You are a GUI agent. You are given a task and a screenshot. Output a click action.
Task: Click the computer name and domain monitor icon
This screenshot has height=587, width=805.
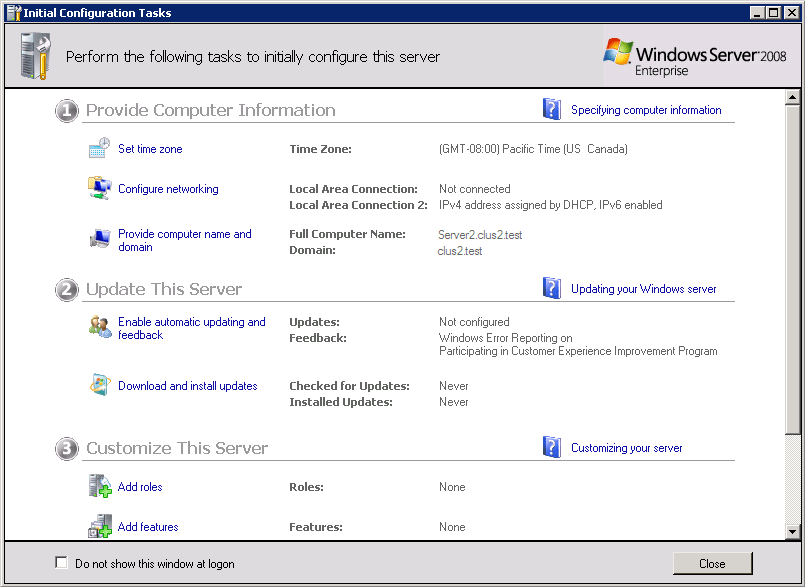[100, 238]
